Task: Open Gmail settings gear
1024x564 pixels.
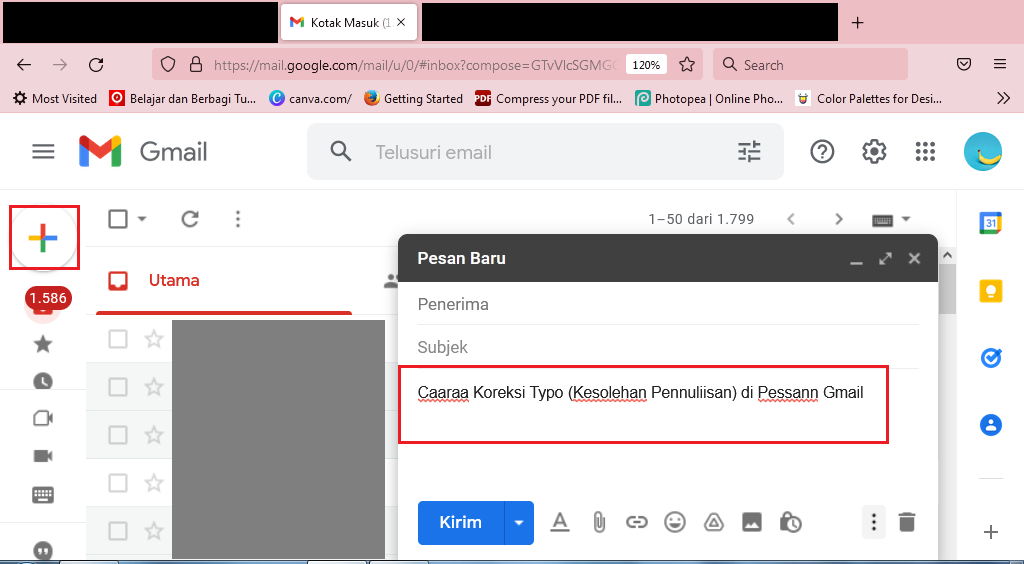Action: coord(874,152)
